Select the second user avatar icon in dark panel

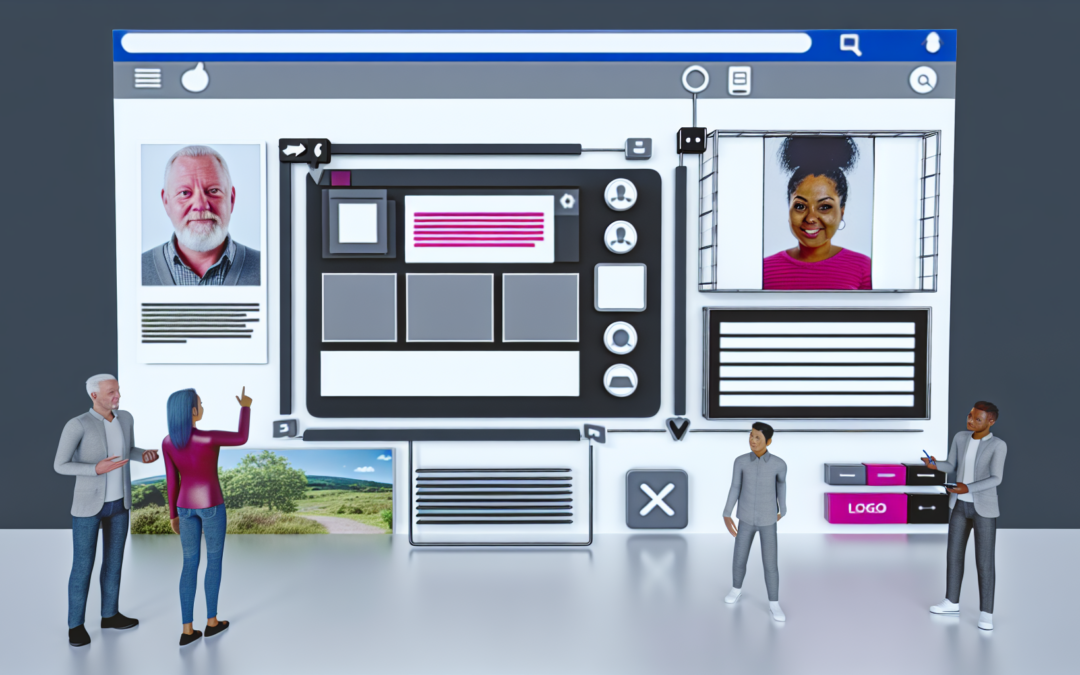click(621, 237)
